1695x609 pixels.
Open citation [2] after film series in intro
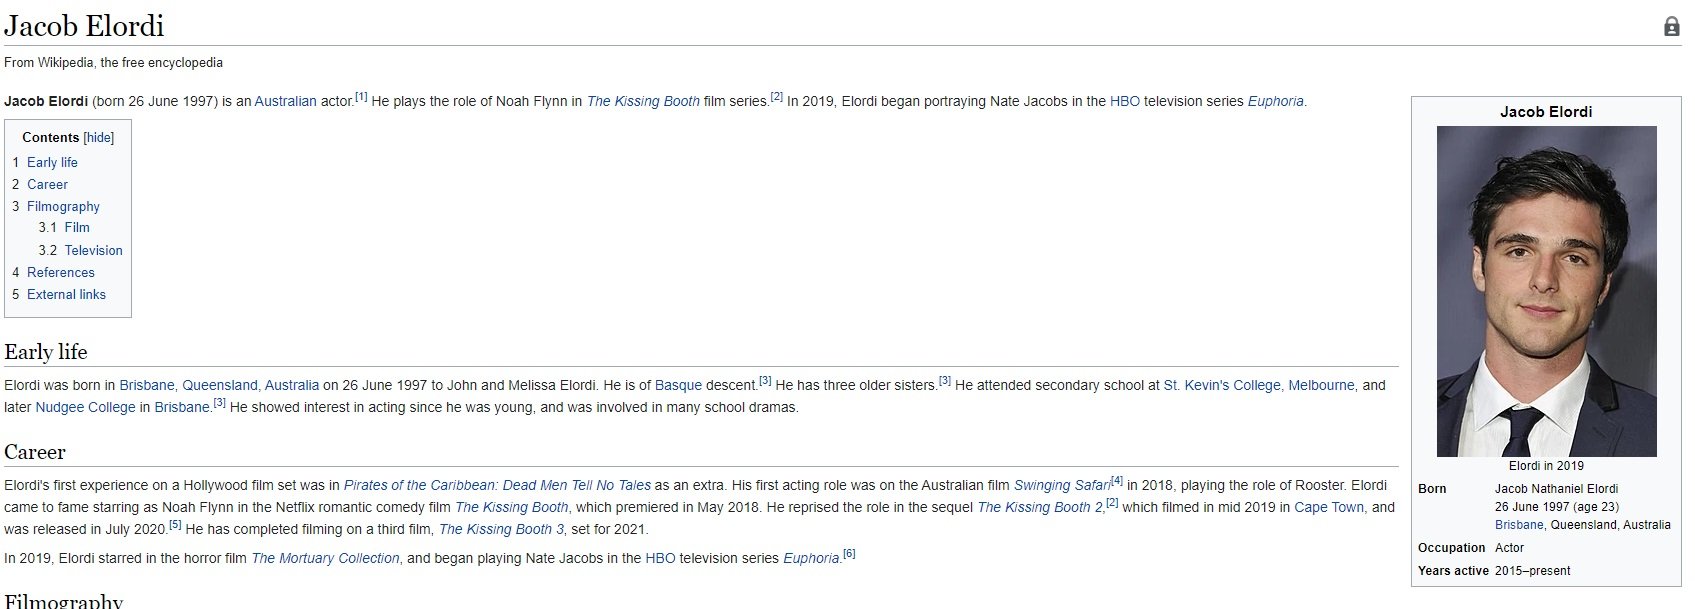pos(776,97)
